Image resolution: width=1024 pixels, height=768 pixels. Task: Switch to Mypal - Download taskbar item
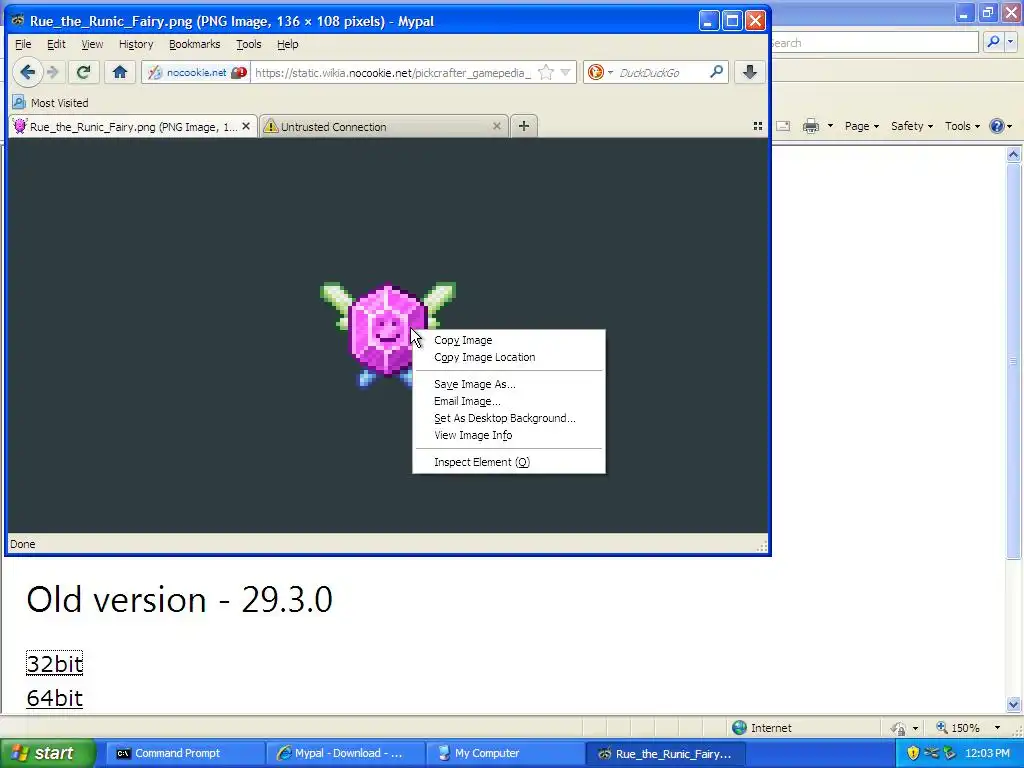pos(345,754)
